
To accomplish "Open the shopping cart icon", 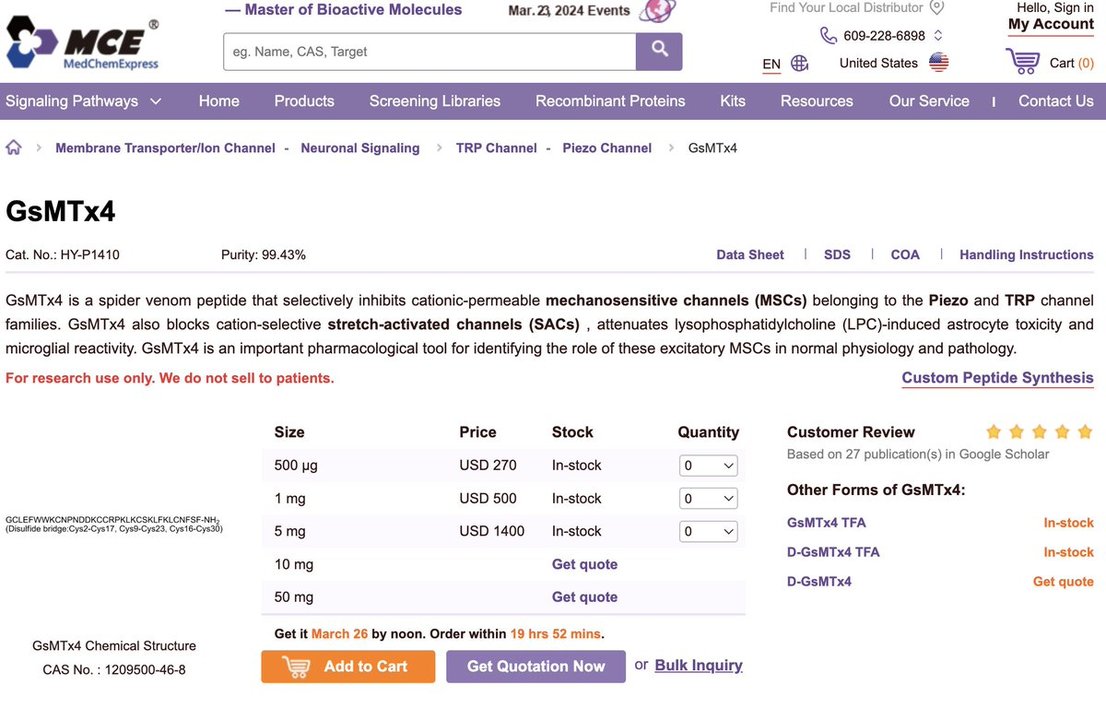I will pyautogui.click(x=1023, y=61).
